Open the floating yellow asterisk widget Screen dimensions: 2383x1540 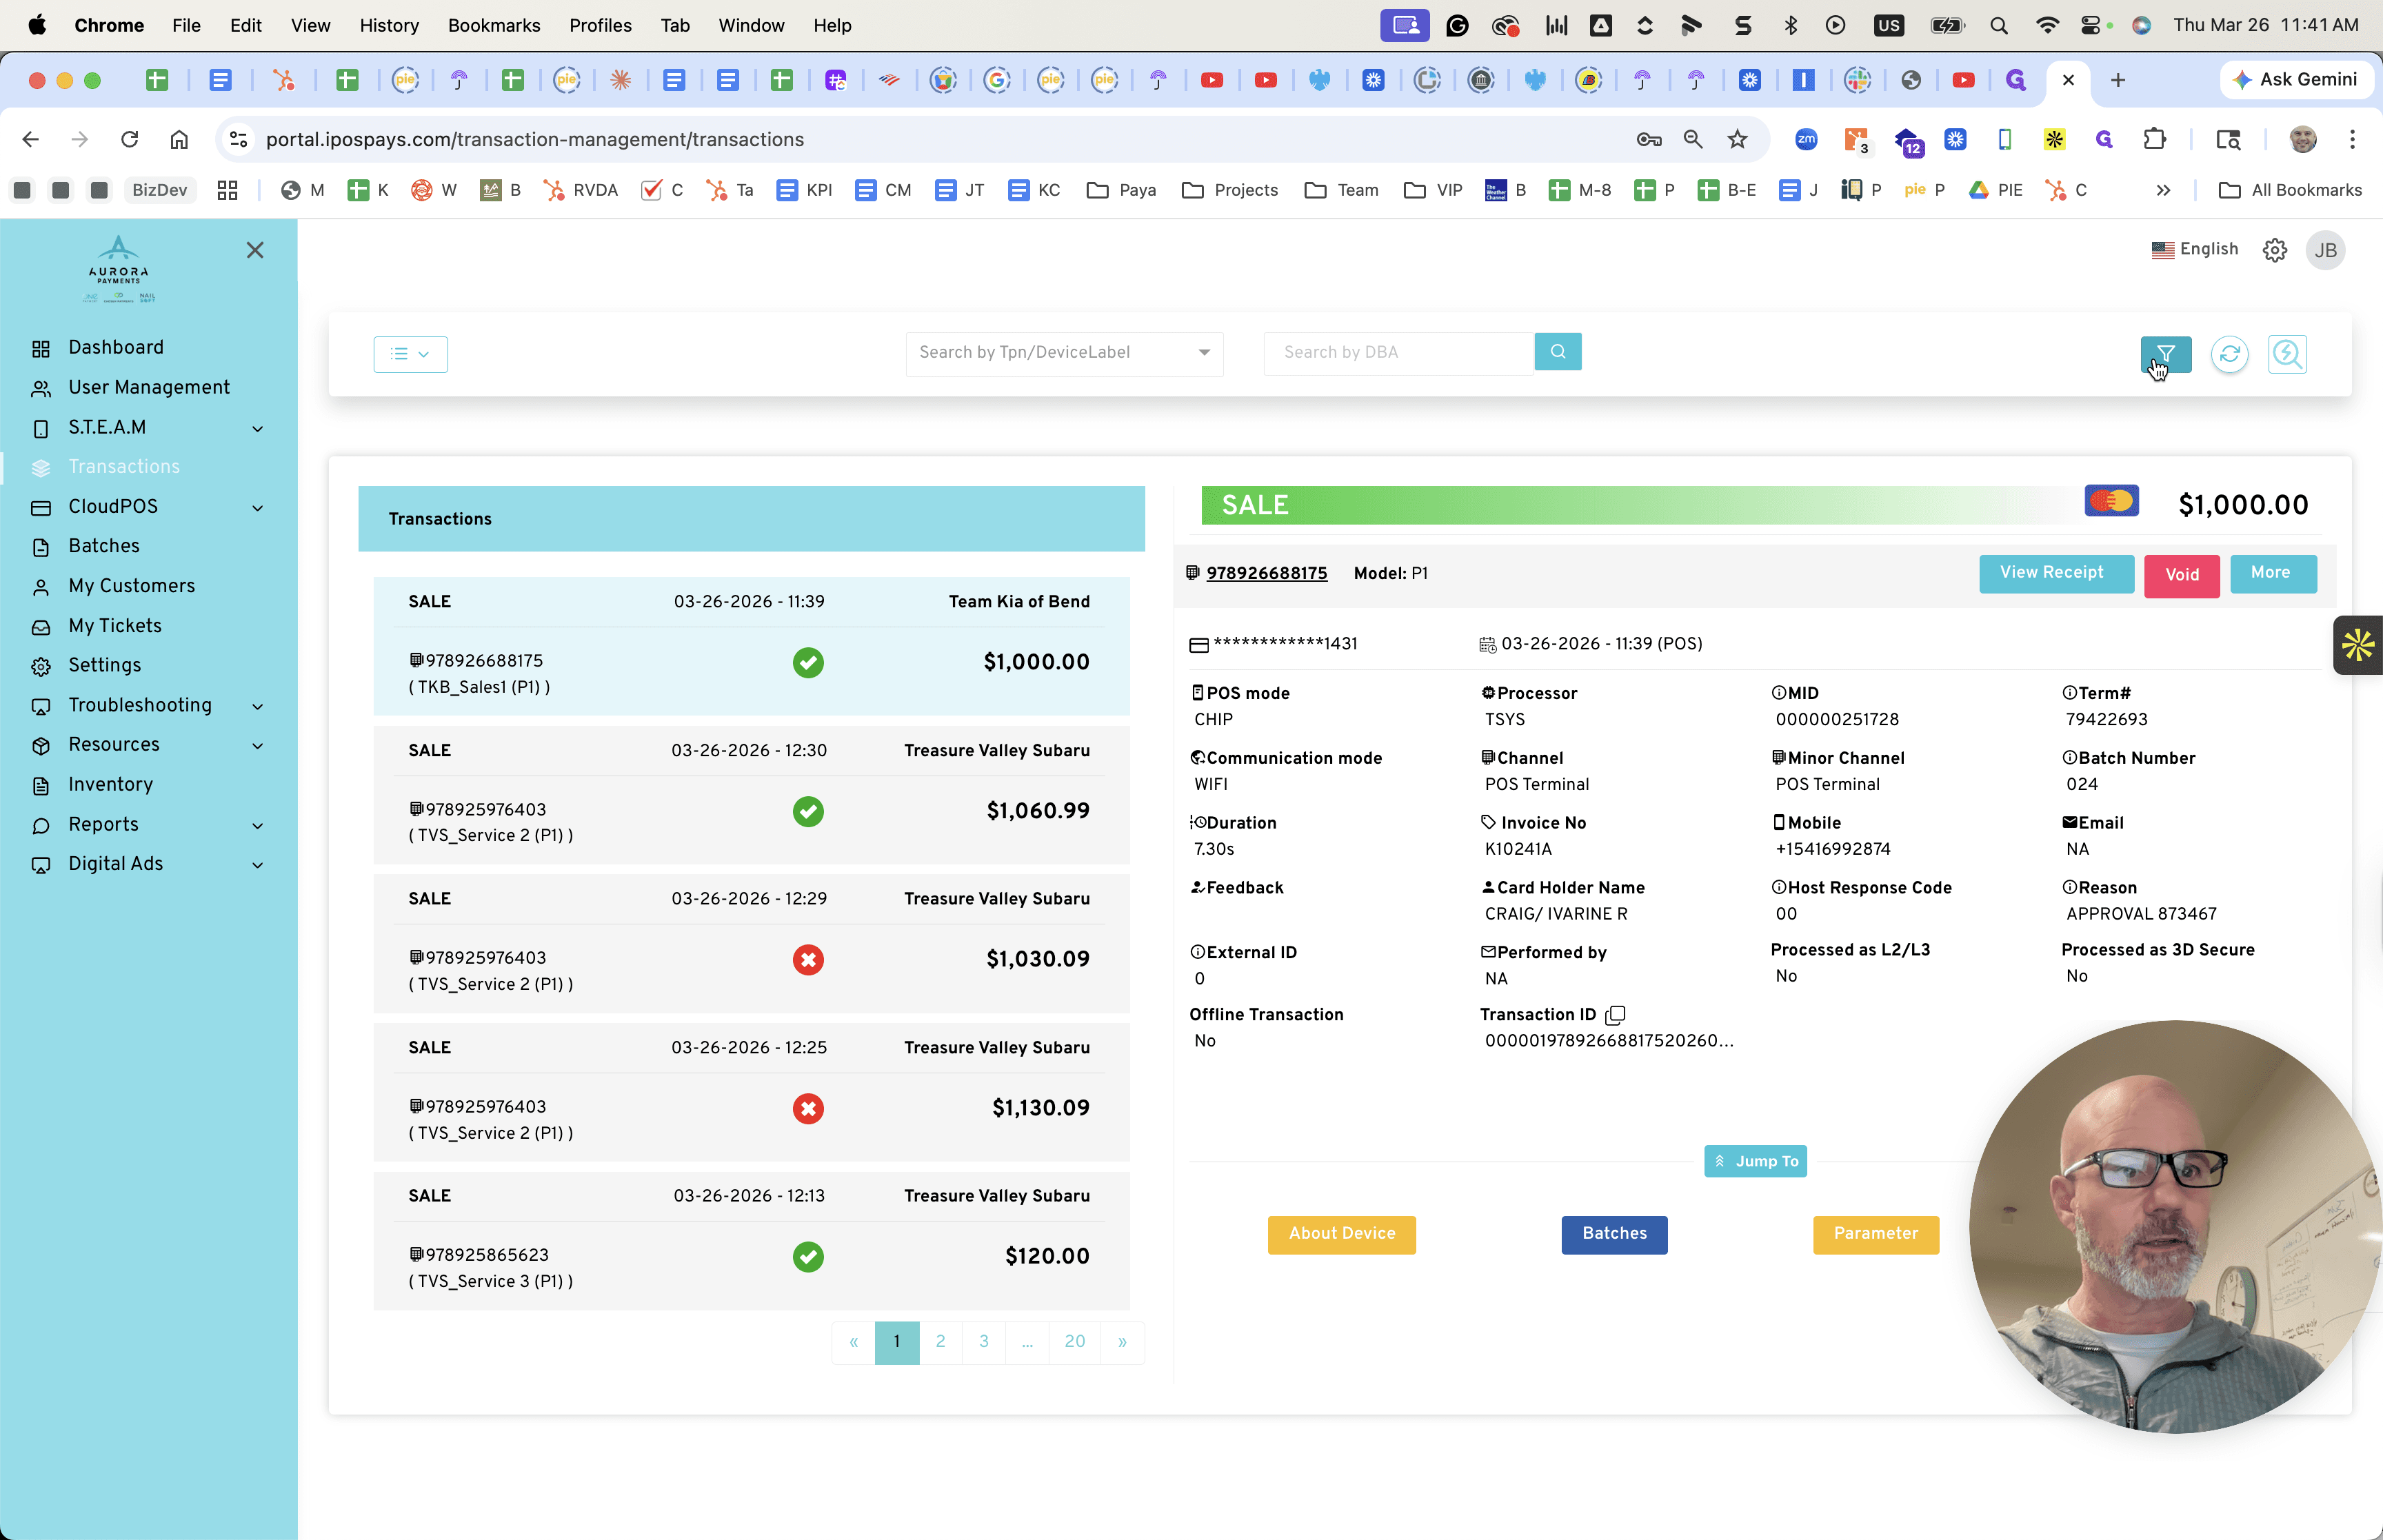click(2358, 645)
